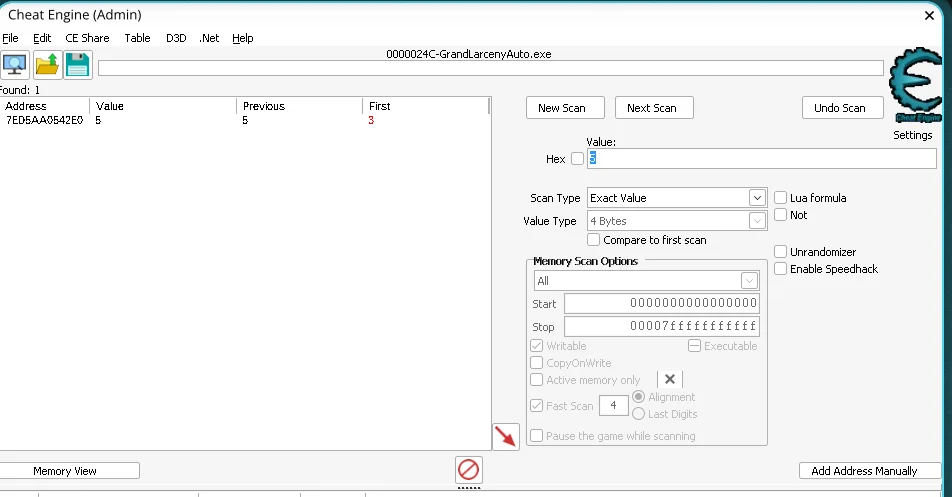
Task: Open the process selection computer icon
Action: point(15,65)
